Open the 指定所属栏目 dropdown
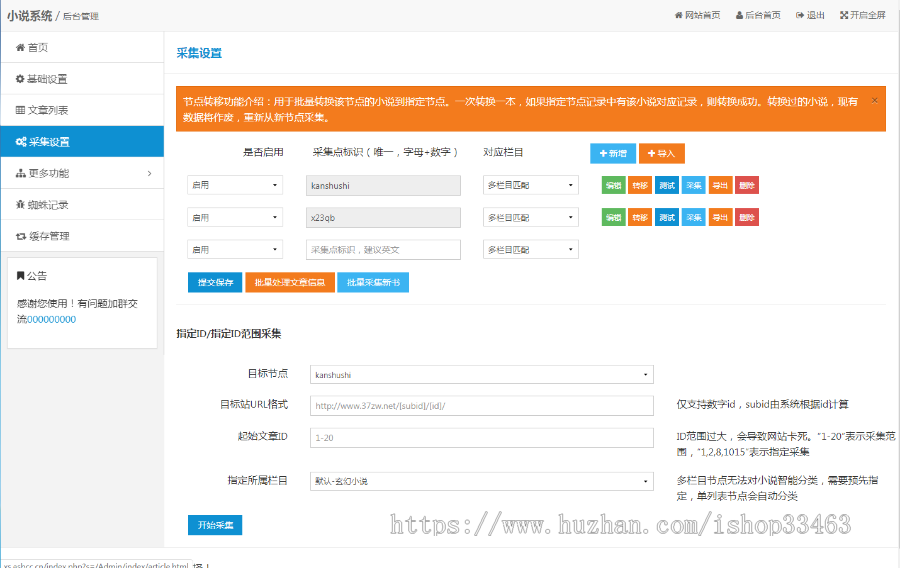The height and width of the screenshot is (568, 900). coord(482,481)
